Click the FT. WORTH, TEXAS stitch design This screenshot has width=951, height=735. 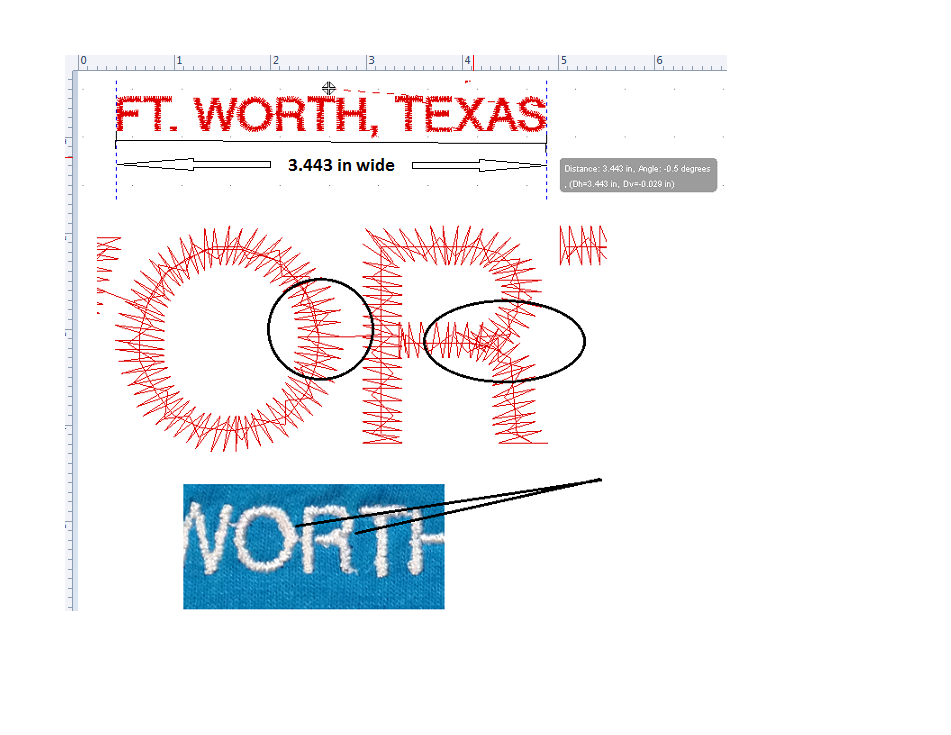coord(331,114)
